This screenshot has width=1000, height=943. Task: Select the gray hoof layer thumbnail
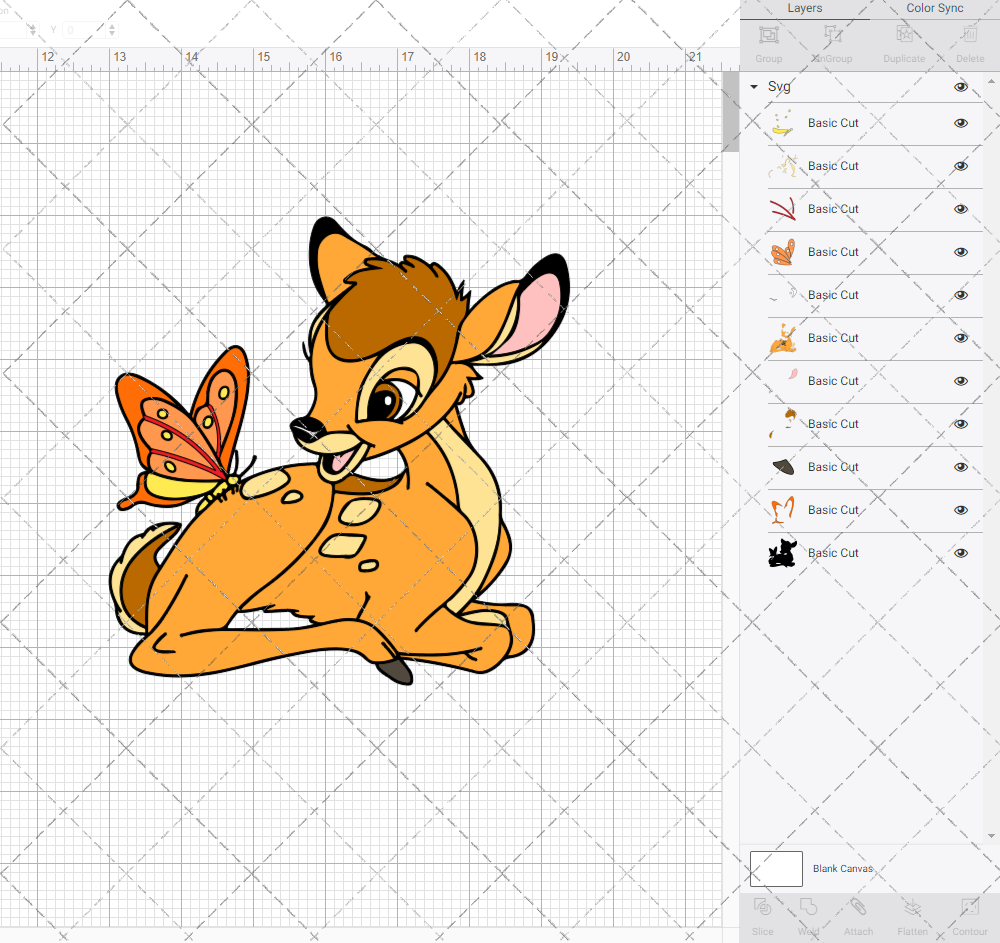[783, 467]
